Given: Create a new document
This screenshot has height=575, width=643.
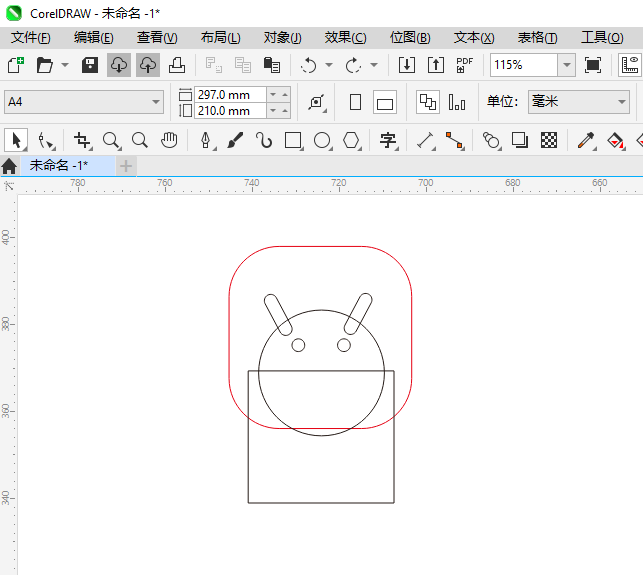Looking at the screenshot, I should [x=16, y=65].
